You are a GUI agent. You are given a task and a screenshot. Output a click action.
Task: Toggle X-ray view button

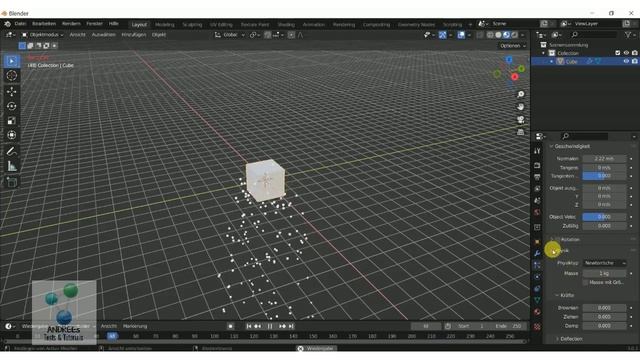pyautogui.click(x=480, y=35)
